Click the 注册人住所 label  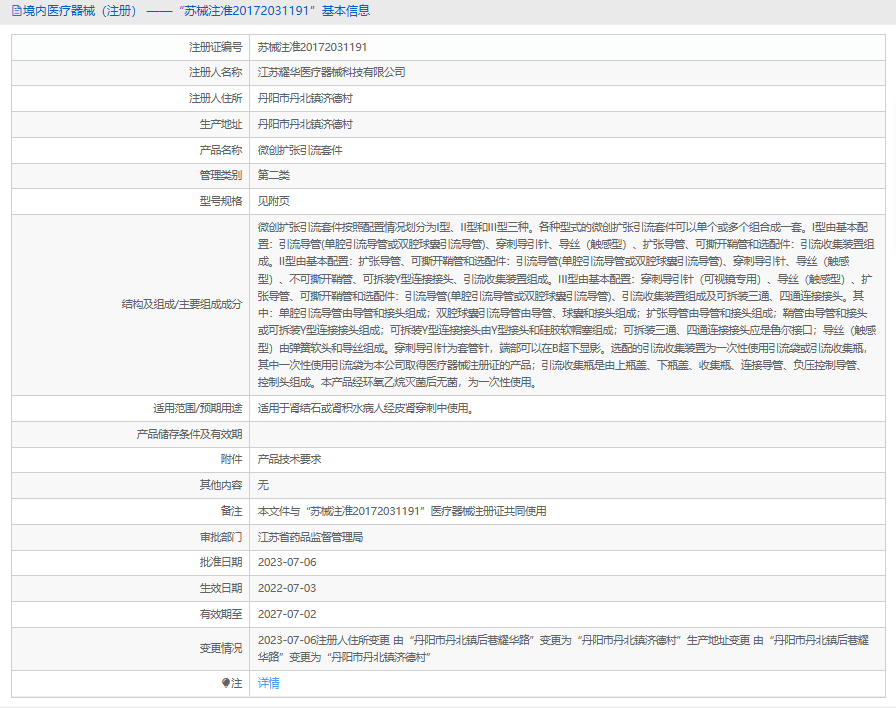215,98
